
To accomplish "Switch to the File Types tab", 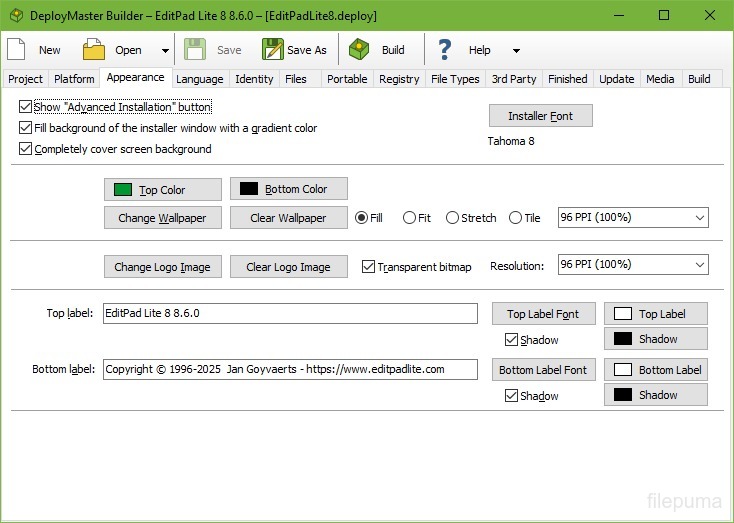I will 455,79.
